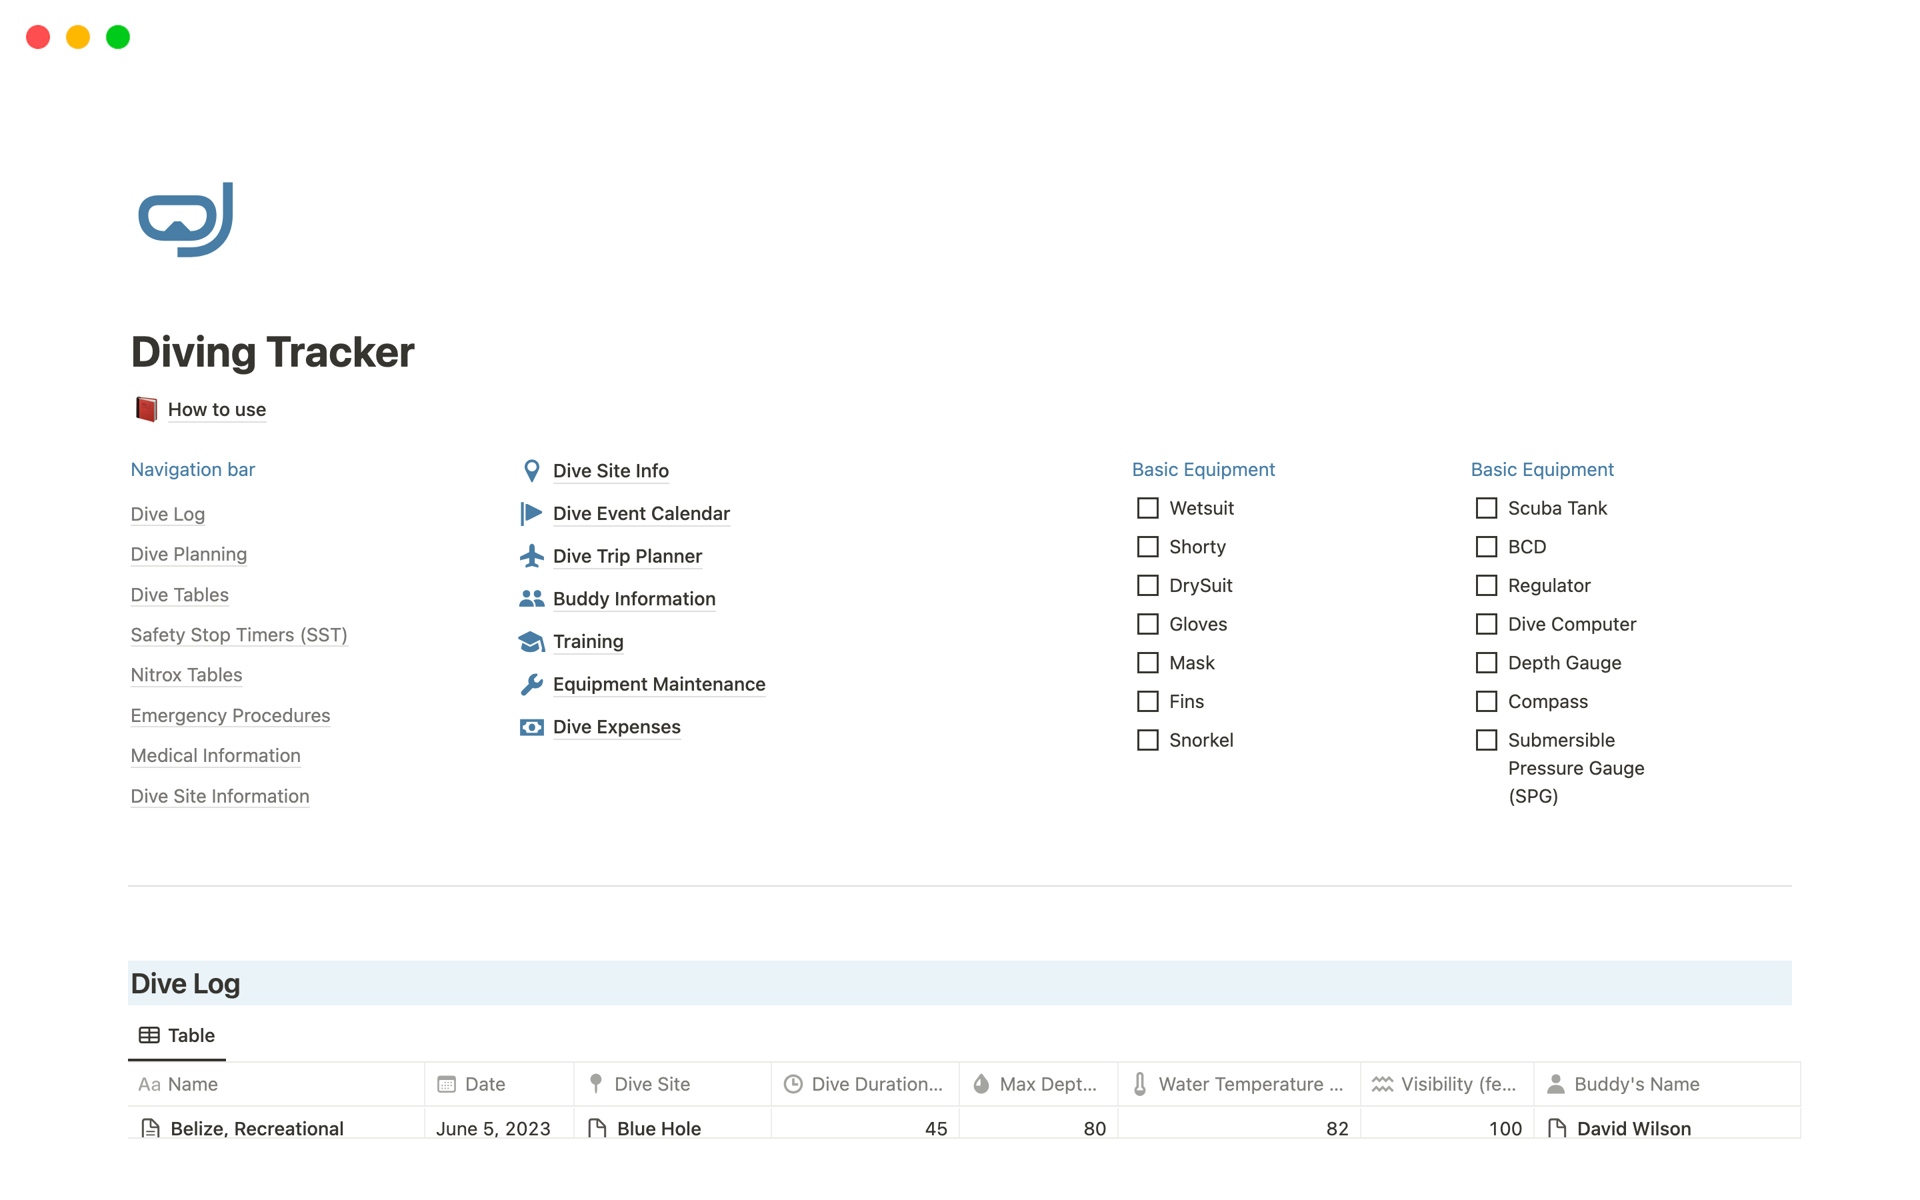The height and width of the screenshot is (1200, 1920).
Task: Click the flag icon for Dive Event Calendar
Action: pos(531,514)
